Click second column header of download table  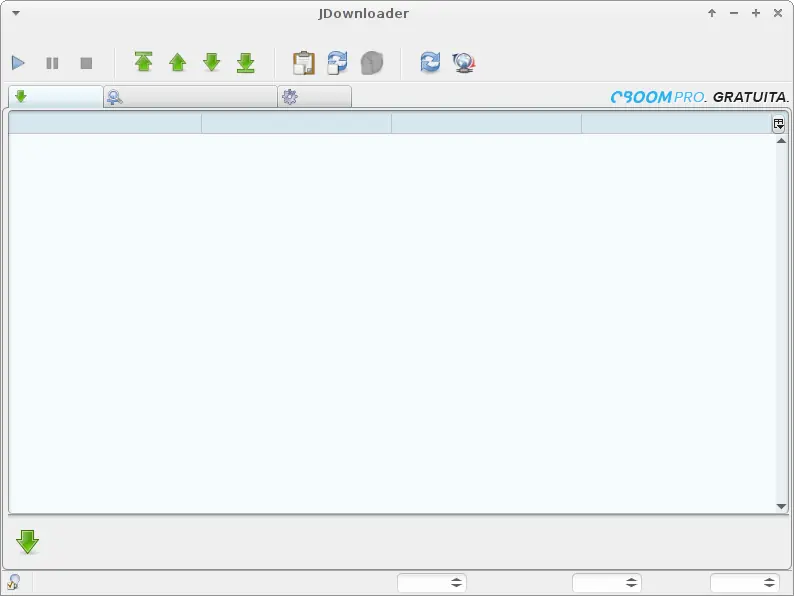click(296, 123)
